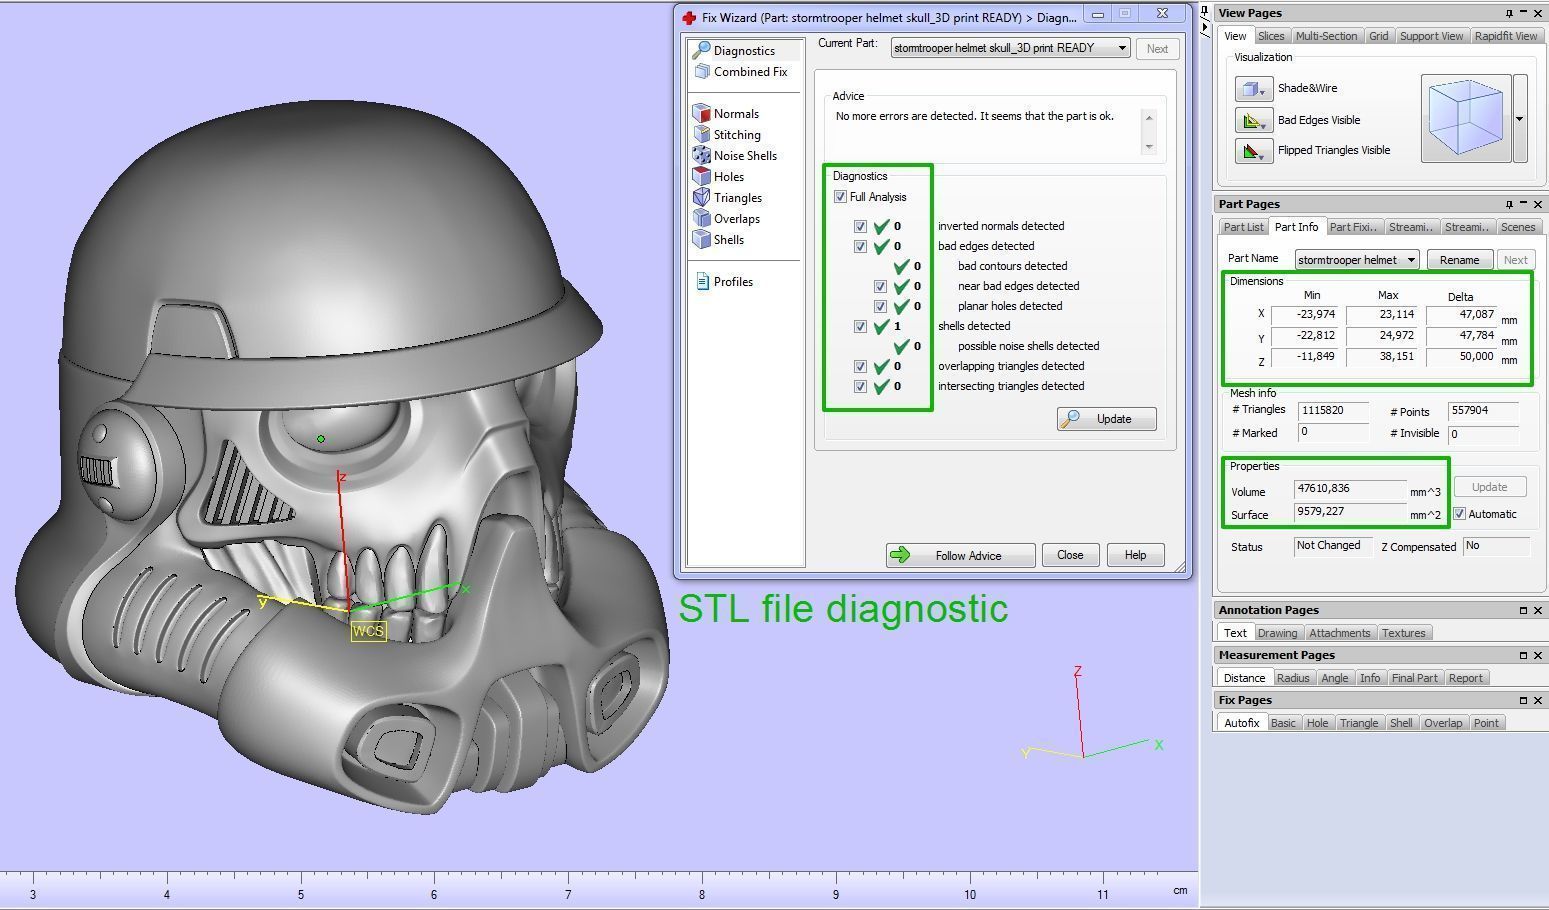Toggle intersecting triangles detected checkbox
The image size is (1549, 910).
[x=860, y=386]
